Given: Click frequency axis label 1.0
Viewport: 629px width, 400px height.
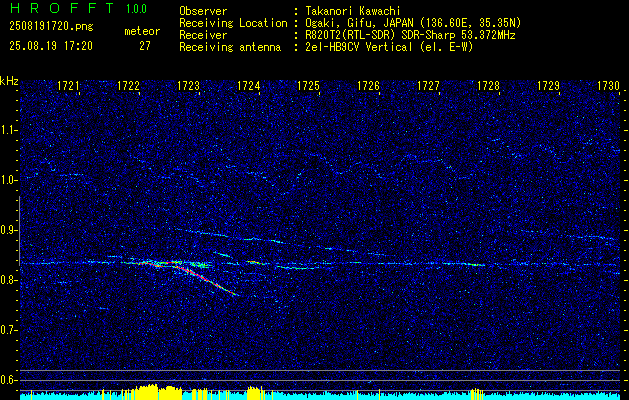Looking at the screenshot, I should point(8,180).
